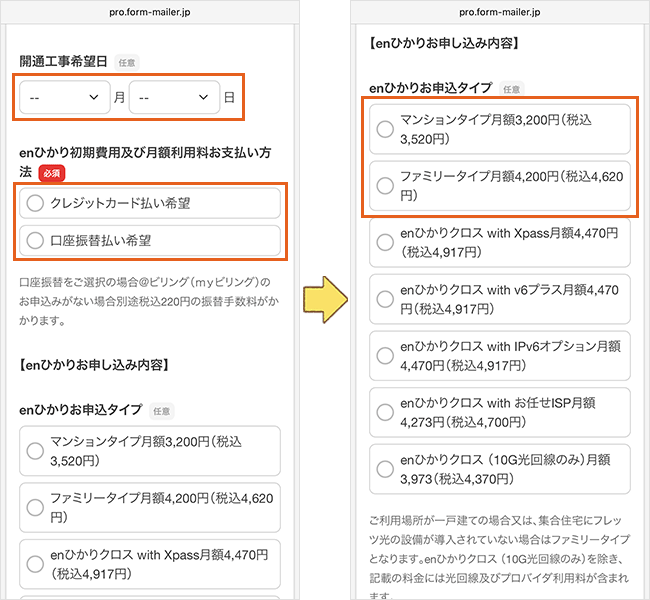
Task: Click right screen pro.form-mailer.jp address bar
Action: point(500,12)
